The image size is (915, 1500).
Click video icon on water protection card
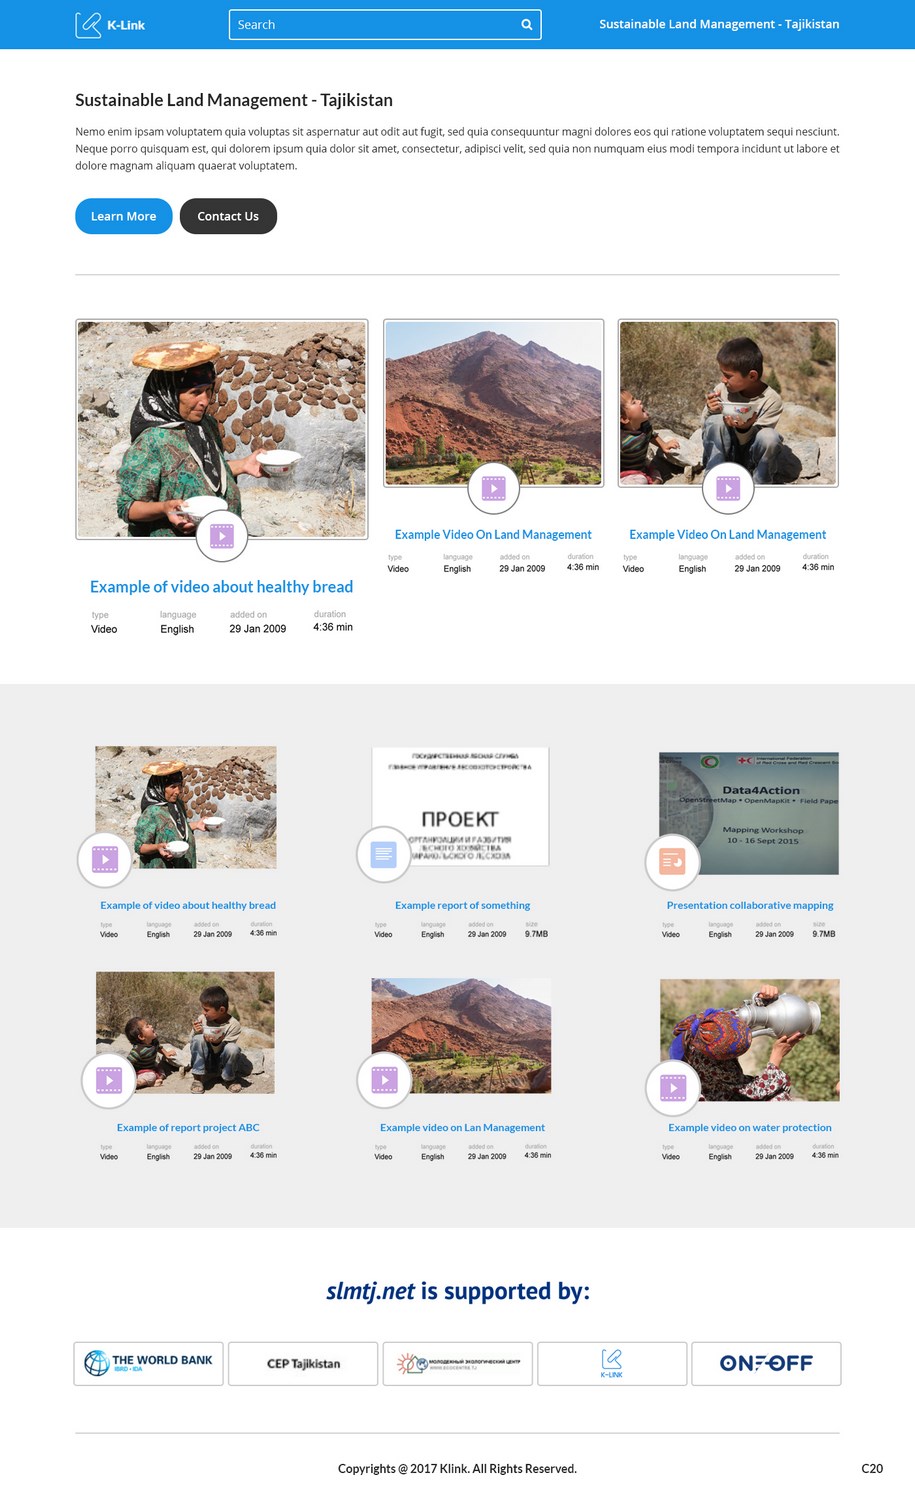(x=673, y=1088)
